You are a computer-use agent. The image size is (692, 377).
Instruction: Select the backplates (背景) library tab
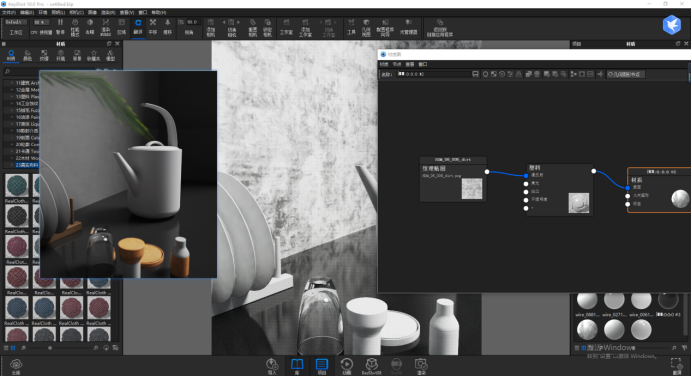pyautogui.click(x=77, y=55)
